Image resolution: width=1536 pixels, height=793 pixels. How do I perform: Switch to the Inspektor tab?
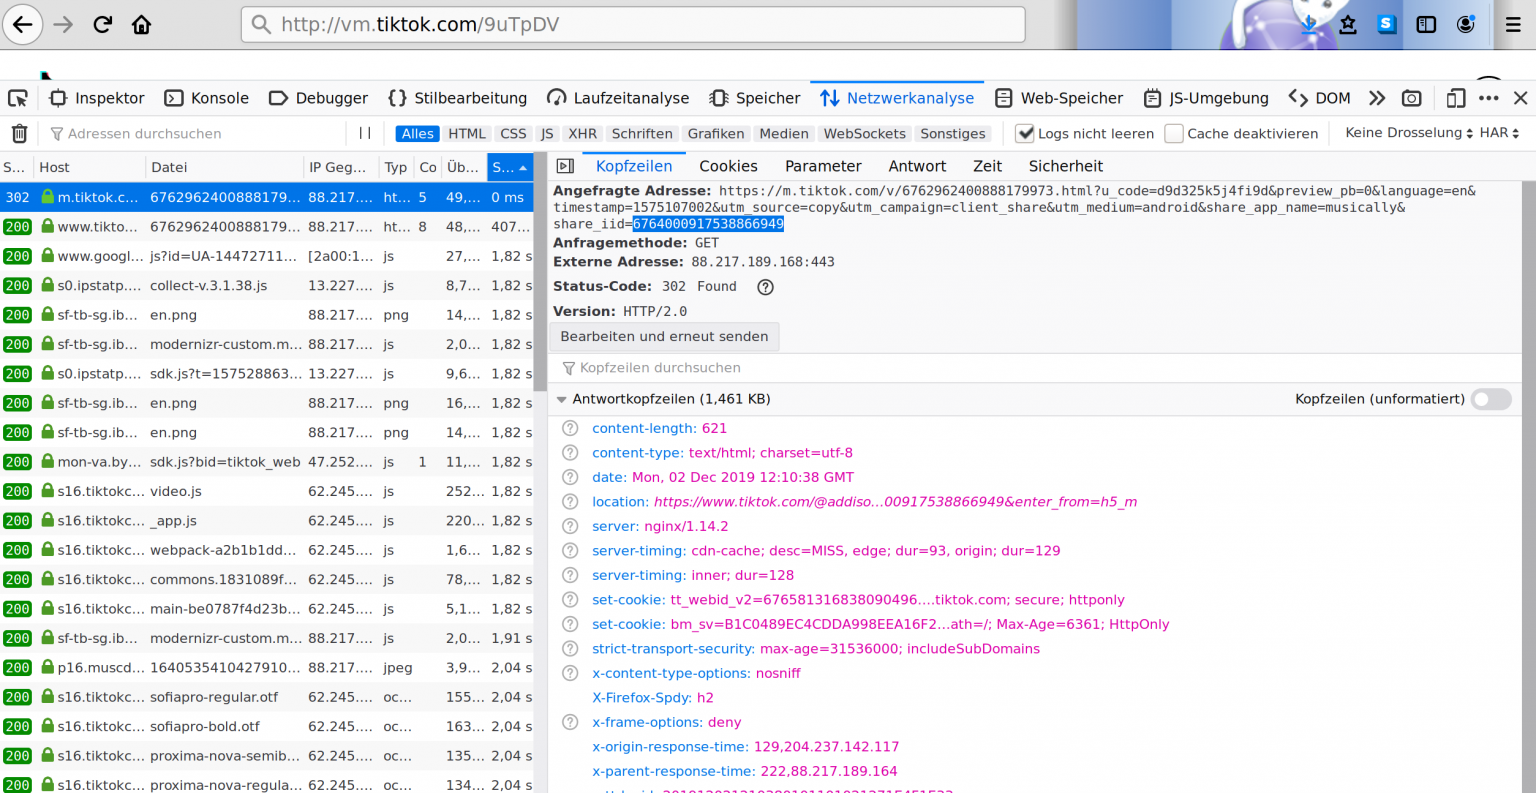(x=98, y=98)
